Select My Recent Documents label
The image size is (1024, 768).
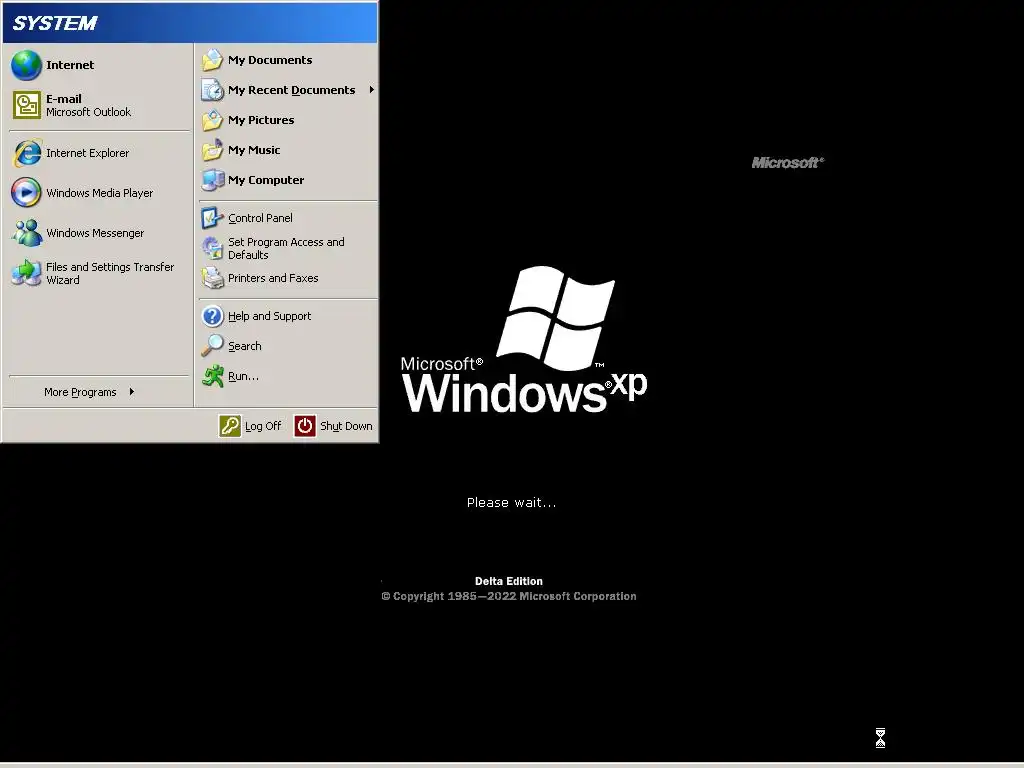tap(291, 90)
